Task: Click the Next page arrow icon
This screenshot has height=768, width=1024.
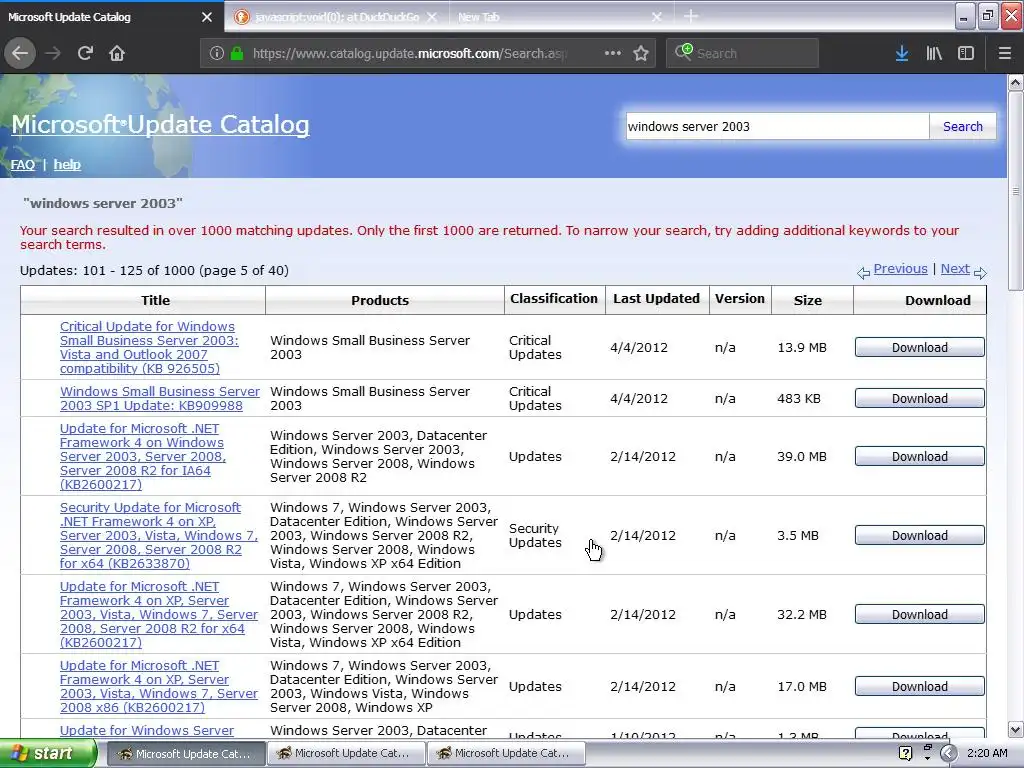Action: [980, 272]
